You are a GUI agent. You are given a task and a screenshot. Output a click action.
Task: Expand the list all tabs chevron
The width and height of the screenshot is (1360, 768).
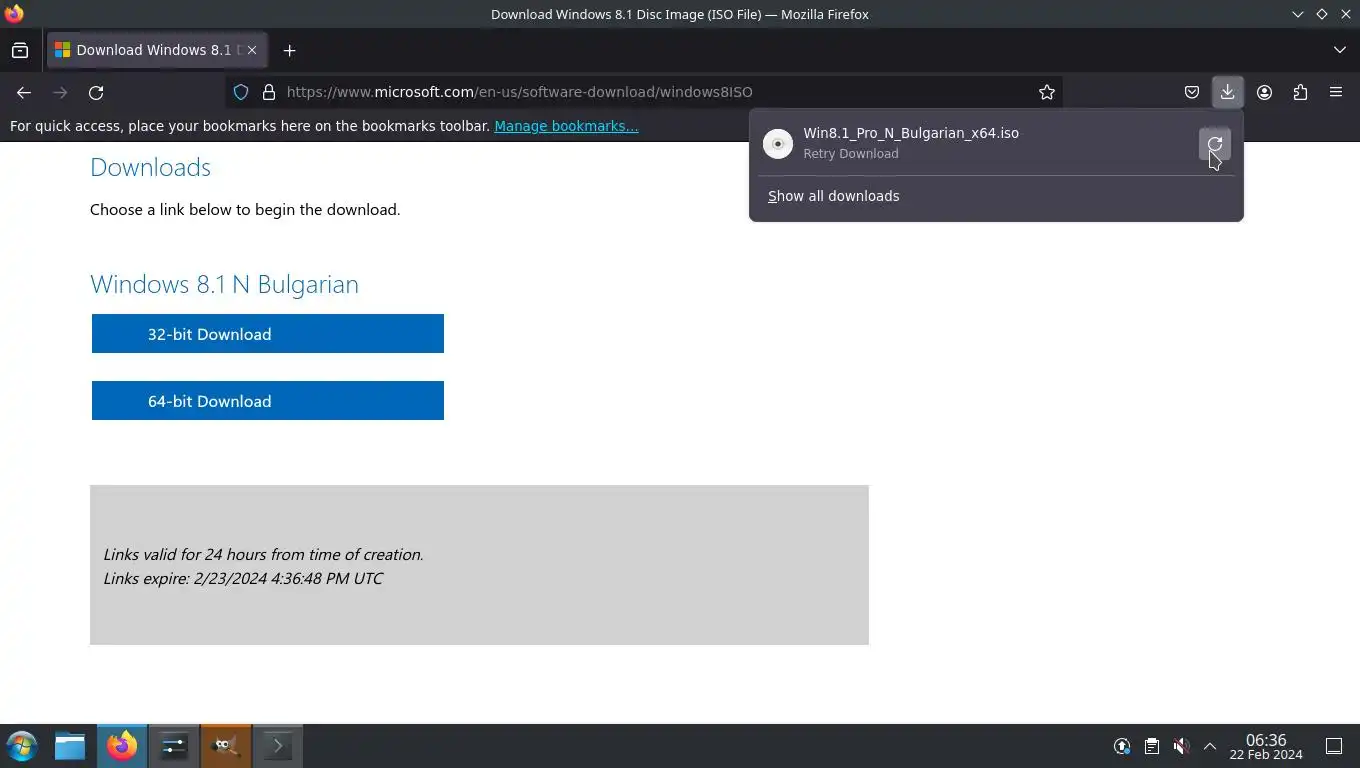[x=1340, y=50]
